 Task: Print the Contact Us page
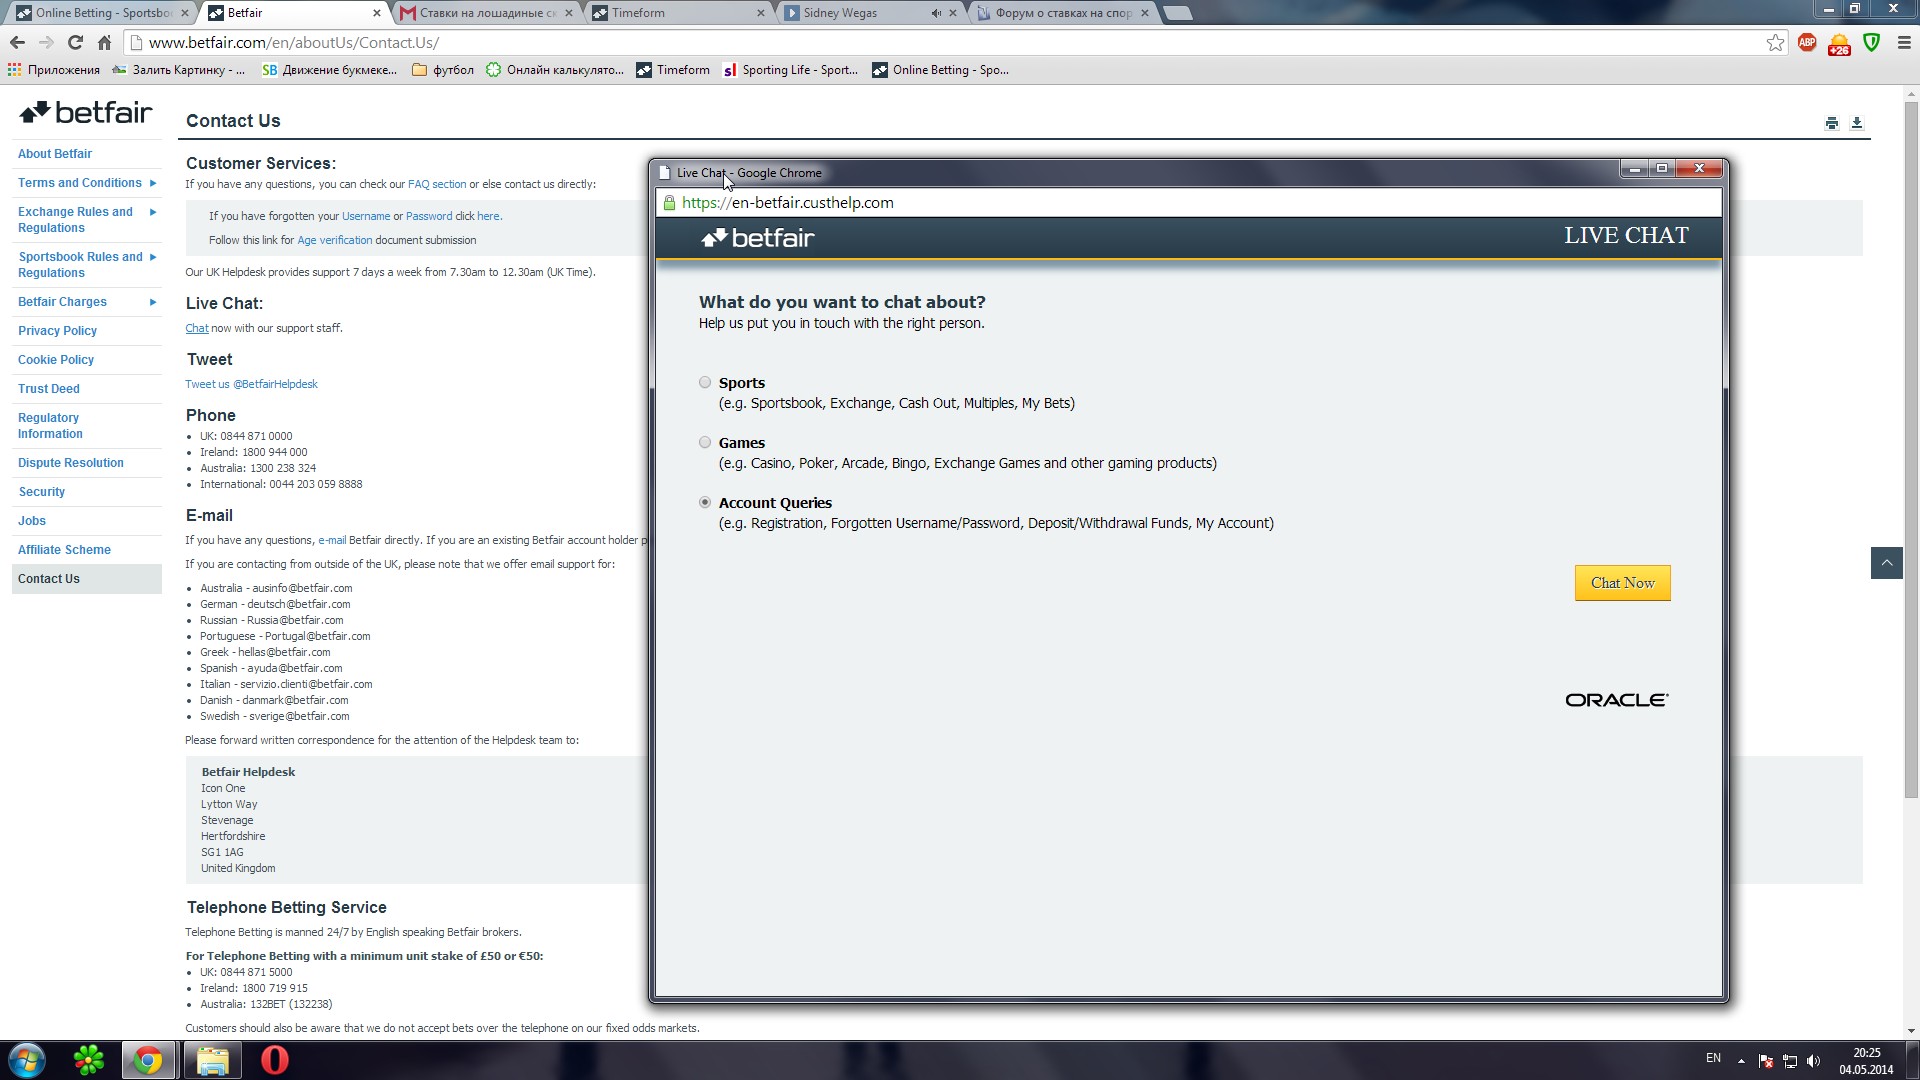1832,123
